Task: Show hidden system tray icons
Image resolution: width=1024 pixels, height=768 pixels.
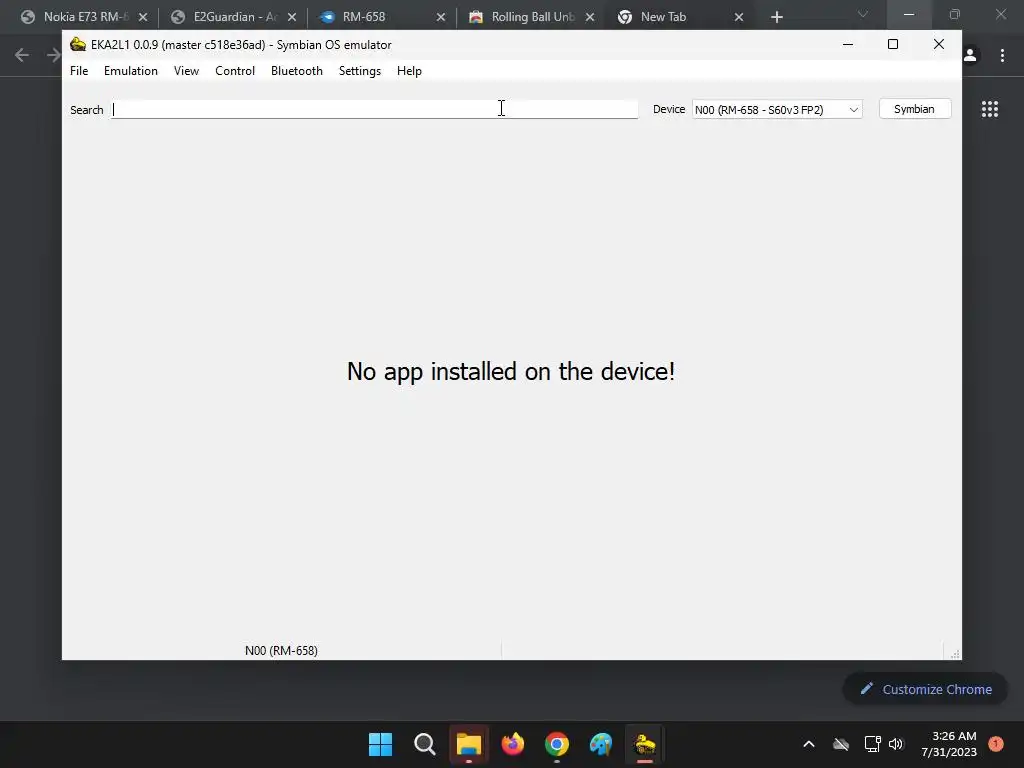Action: pos(808,744)
